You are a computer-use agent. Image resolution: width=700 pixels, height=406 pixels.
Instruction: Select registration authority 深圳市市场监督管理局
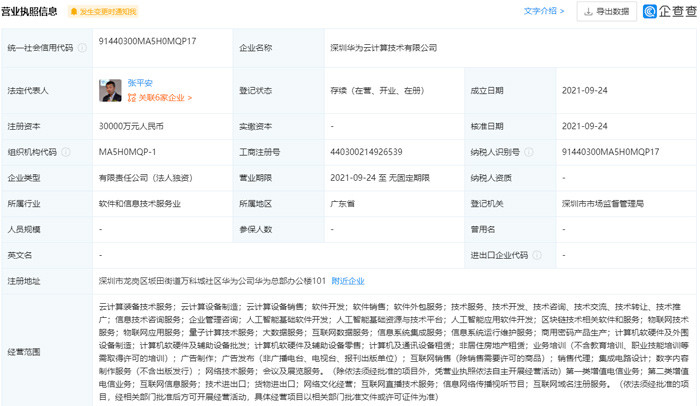click(603, 204)
